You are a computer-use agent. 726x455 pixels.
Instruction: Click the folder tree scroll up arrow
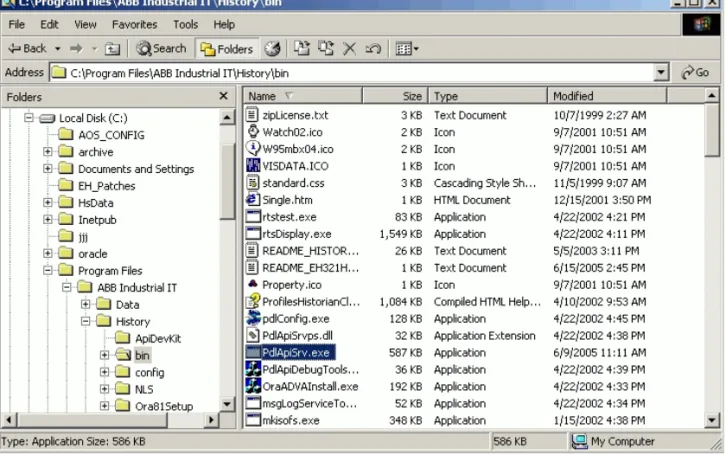pyautogui.click(x=227, y=118)
